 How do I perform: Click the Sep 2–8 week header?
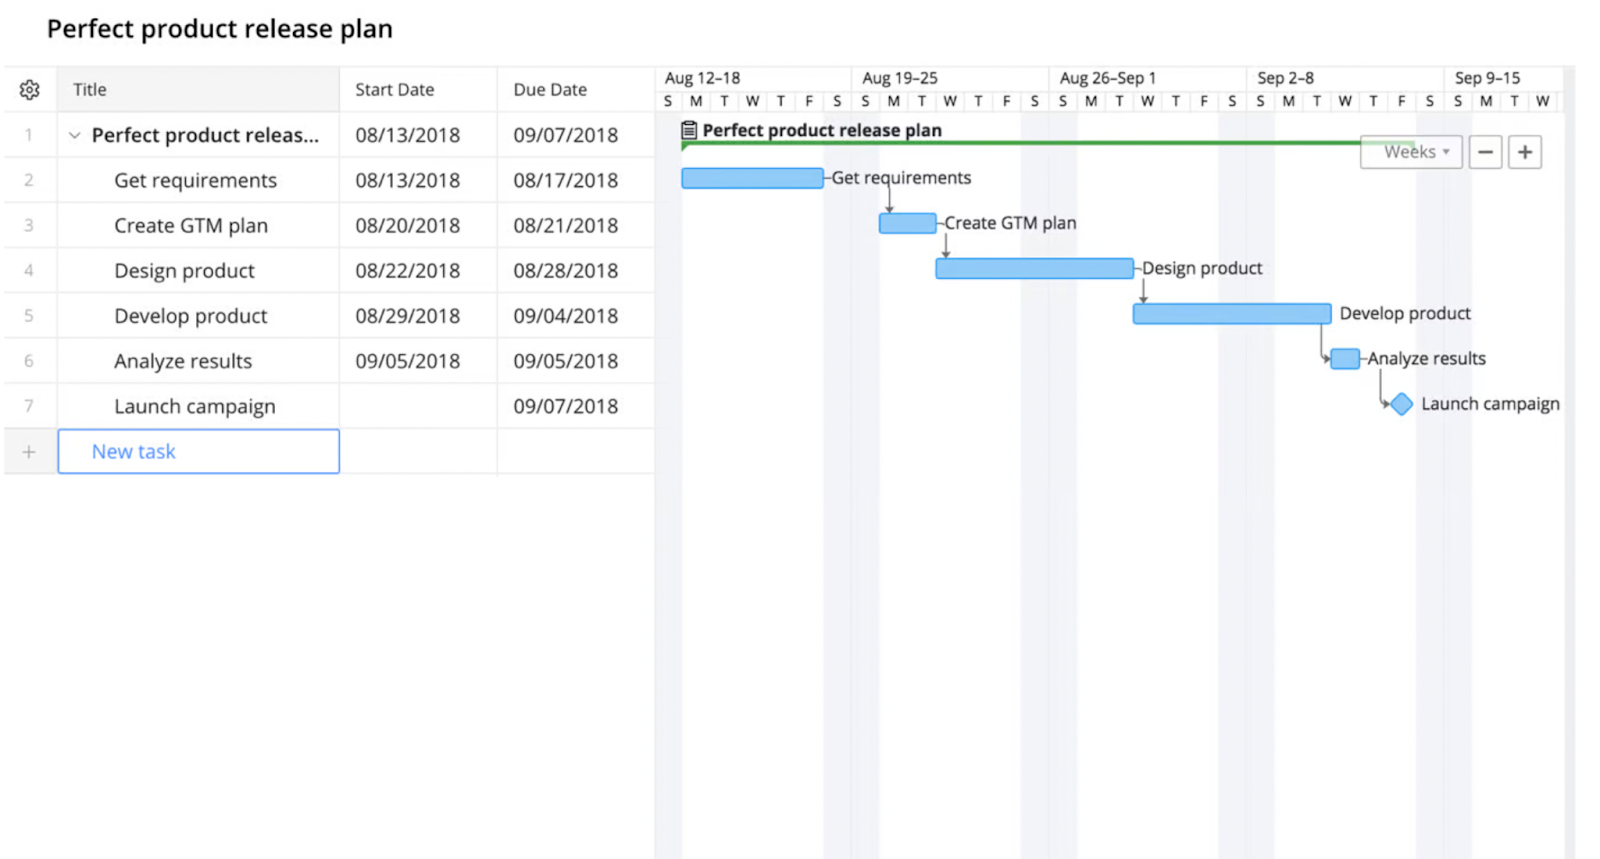[x=1286, y=78]
